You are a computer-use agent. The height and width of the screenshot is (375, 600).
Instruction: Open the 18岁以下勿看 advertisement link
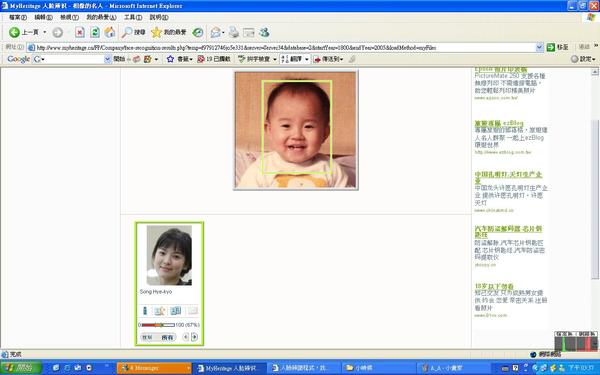click(494, 286)
